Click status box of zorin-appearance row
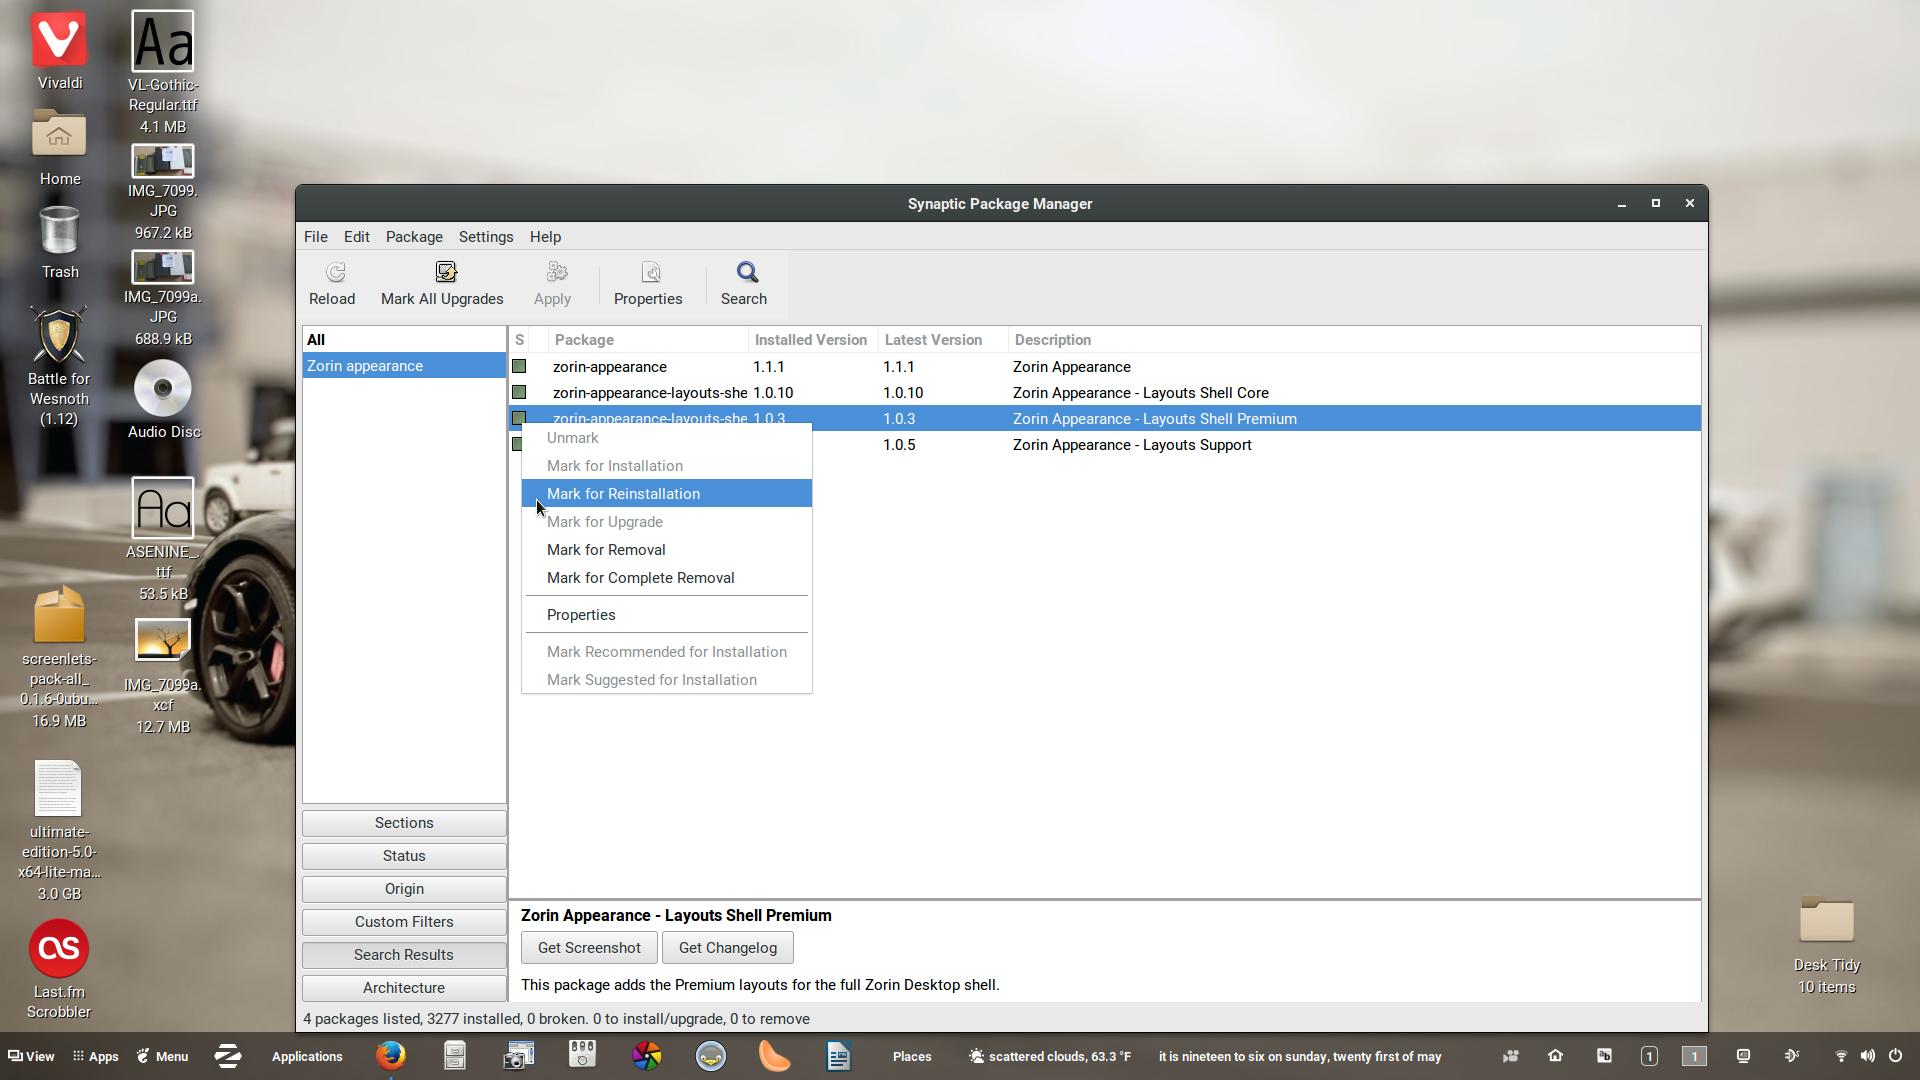 coord(519,367)
